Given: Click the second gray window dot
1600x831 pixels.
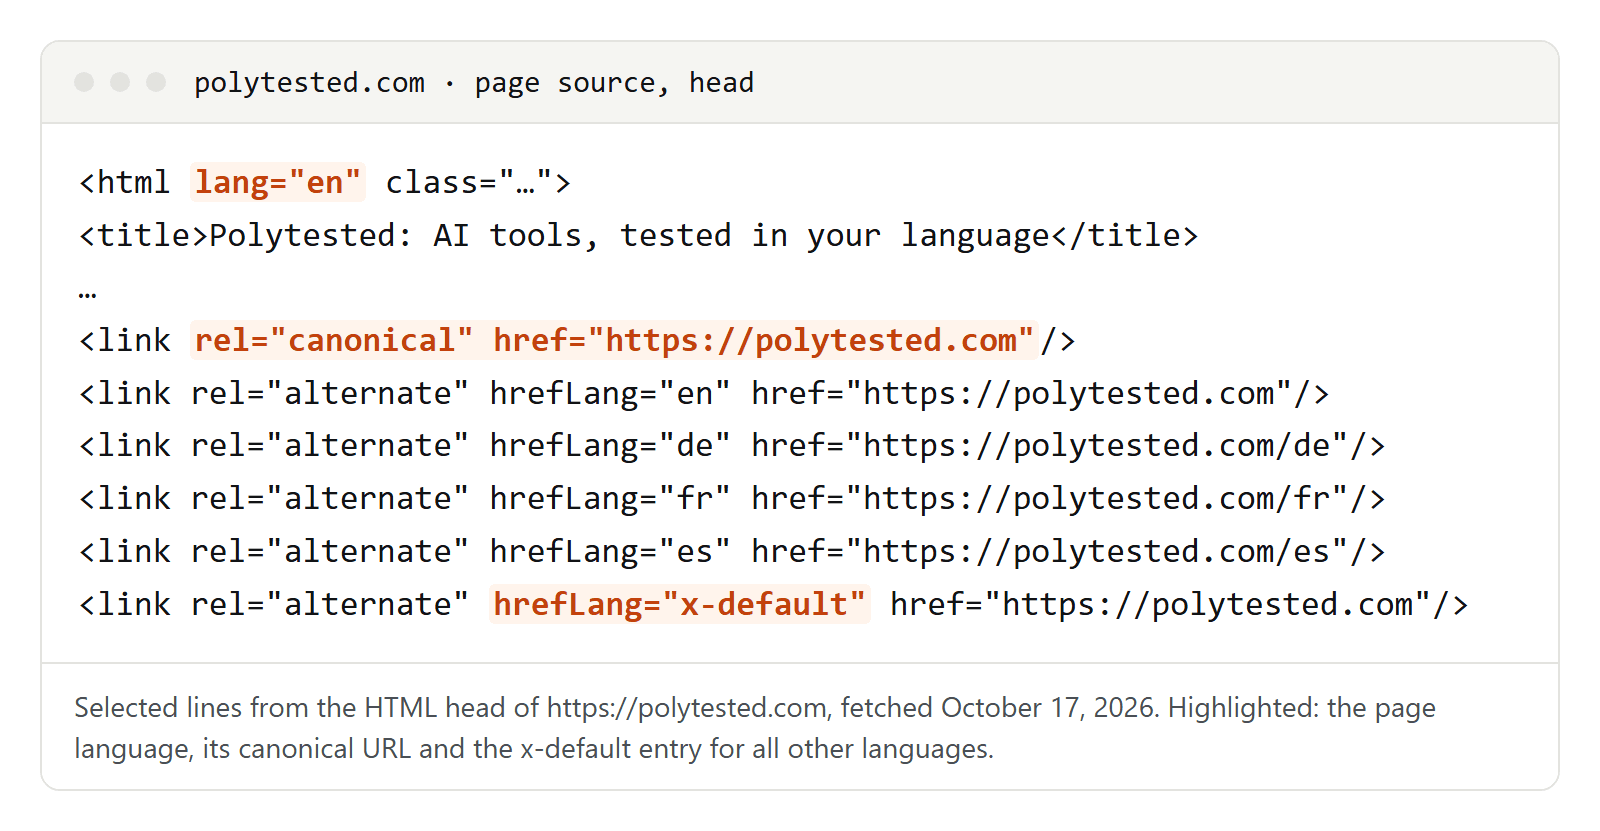Looking at the screenshot, I should click(120, 82).
